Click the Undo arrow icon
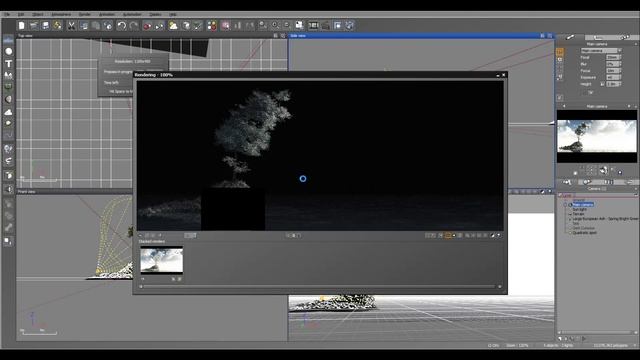Image resolution: width=640 pixels, height=360 pixels. pyautogui.click(x=122, y=26)
